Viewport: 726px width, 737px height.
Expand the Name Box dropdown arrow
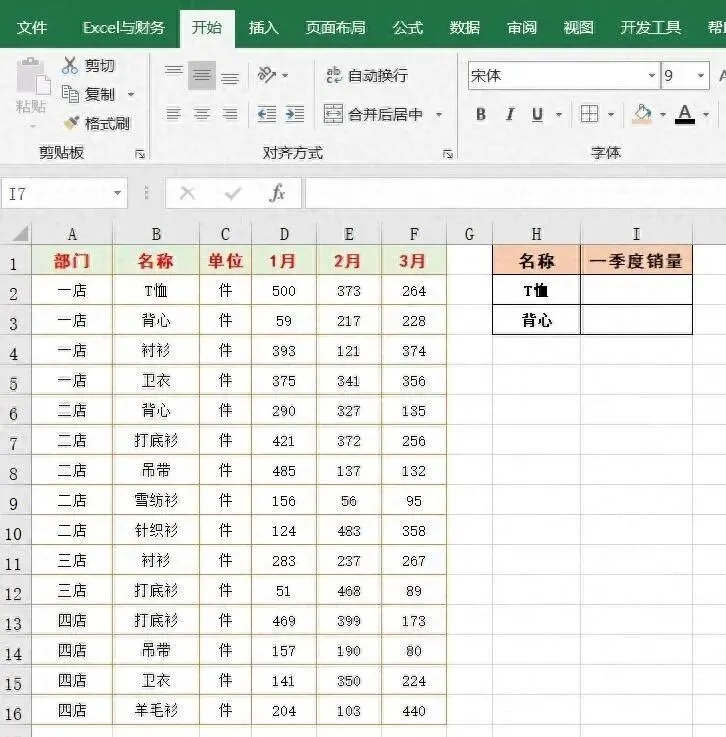pos(117,193)
